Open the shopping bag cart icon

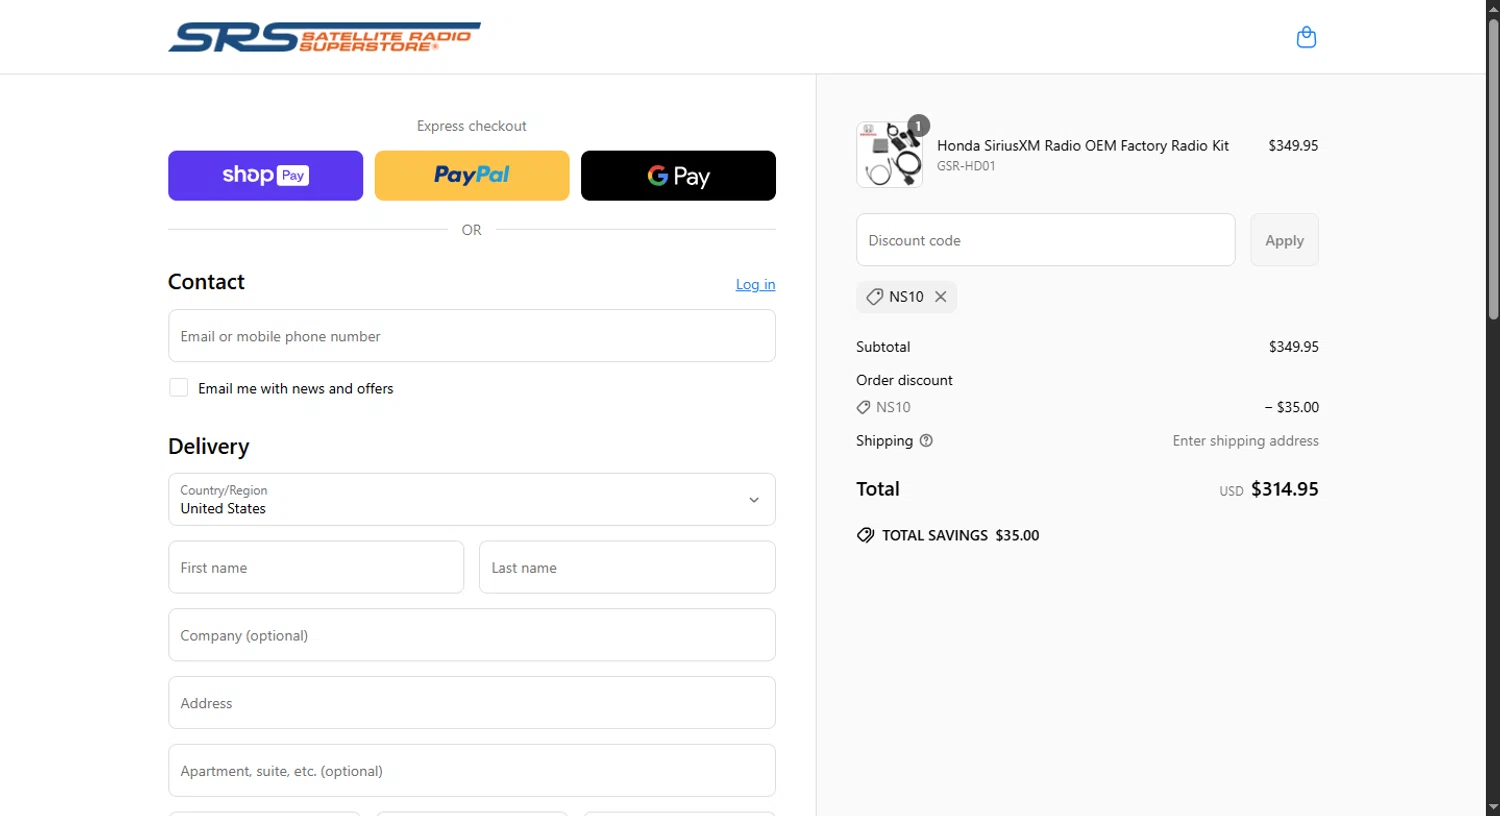(1306, 37)
